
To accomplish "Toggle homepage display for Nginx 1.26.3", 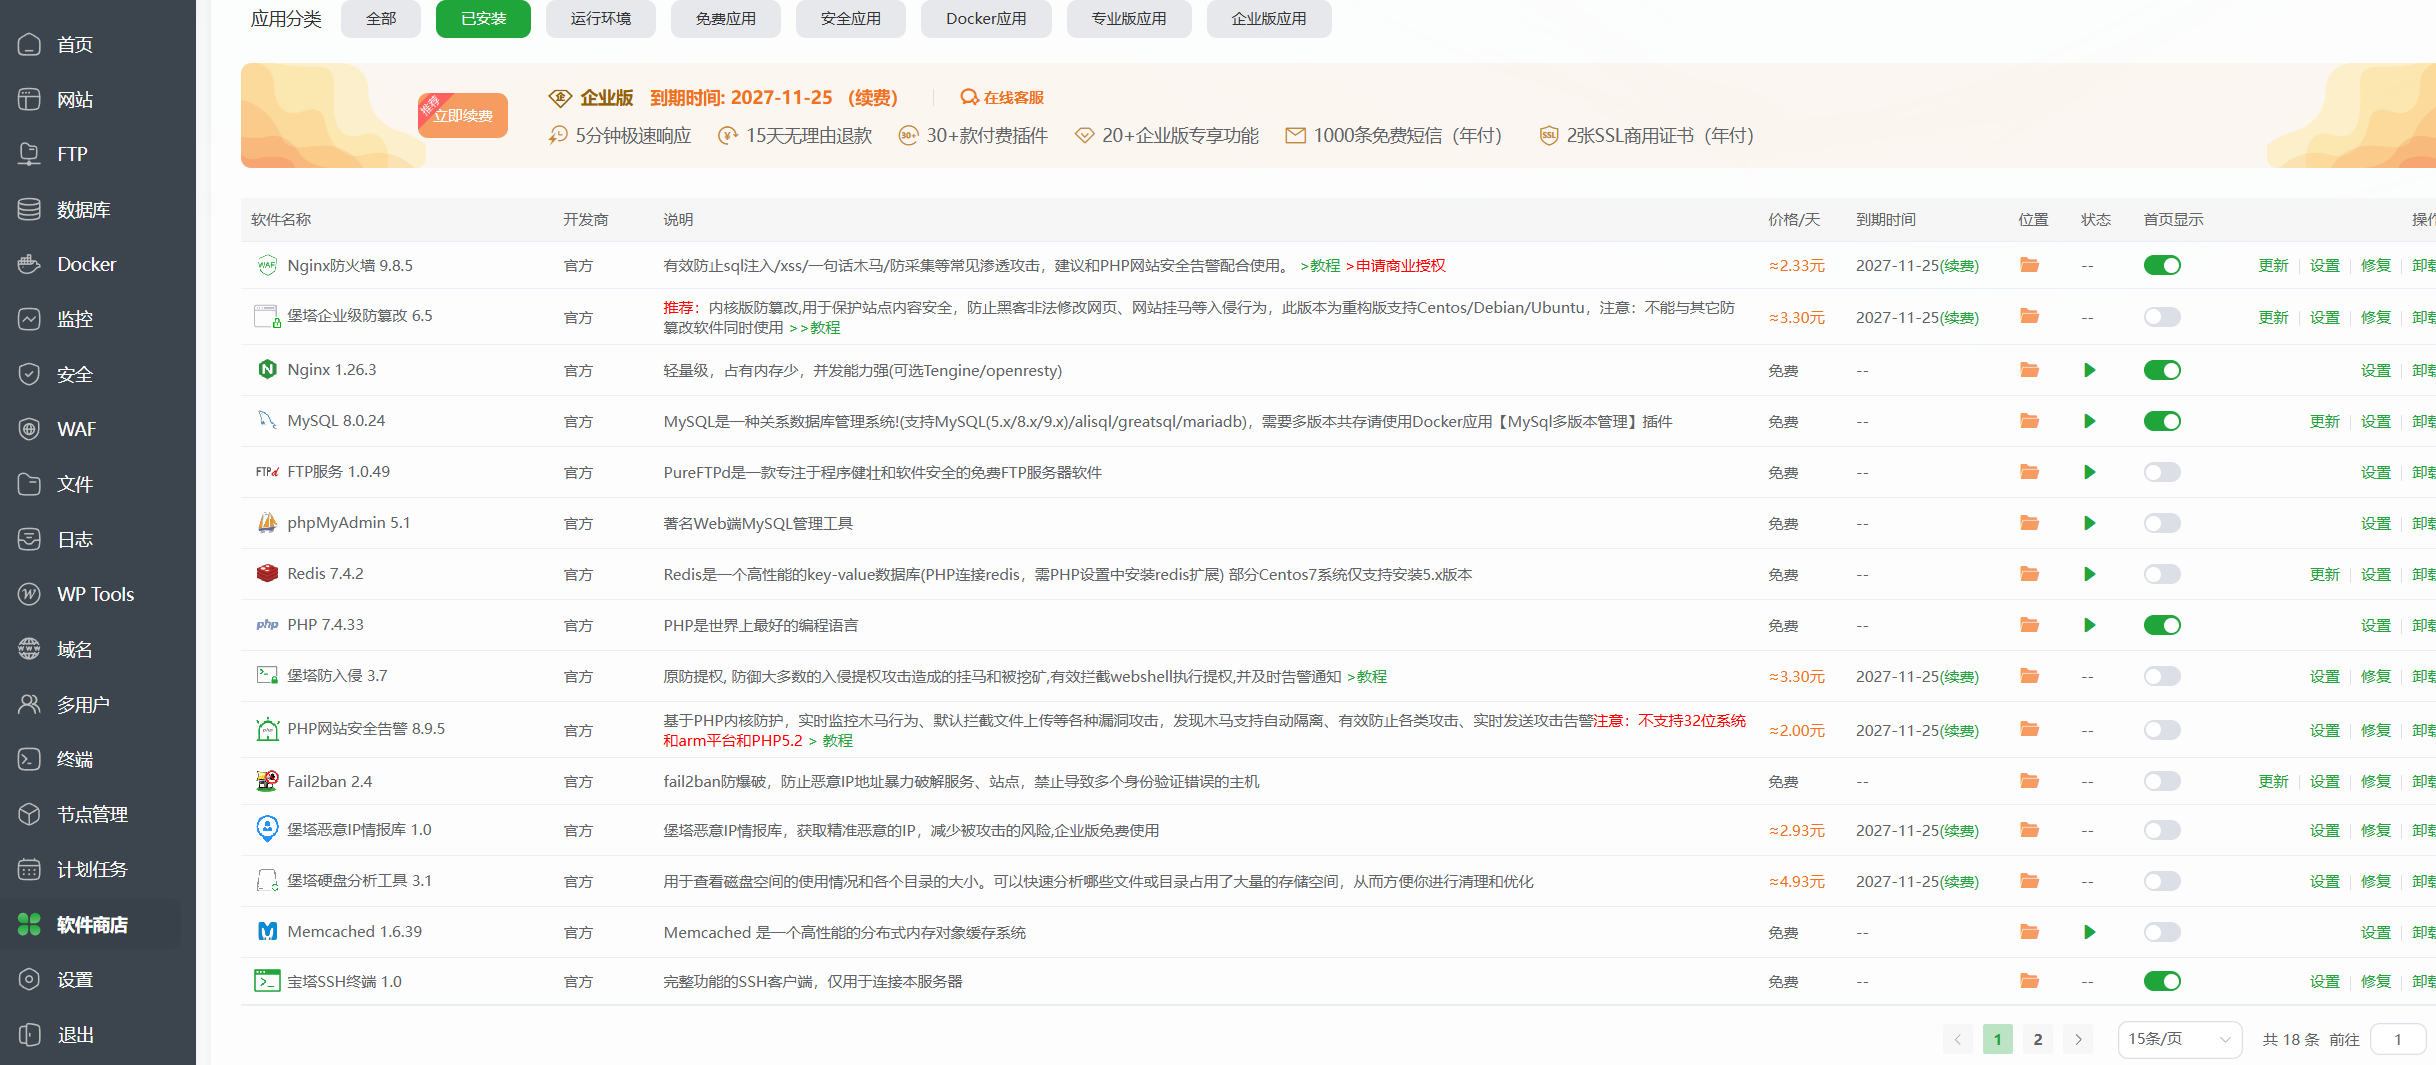I will (x=2162, y=370).
